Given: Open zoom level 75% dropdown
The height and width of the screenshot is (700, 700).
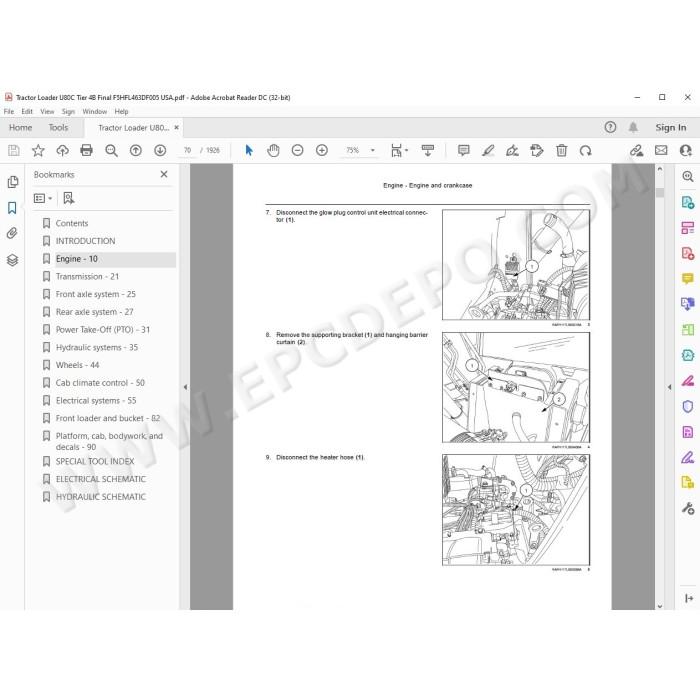Looking at the screenshot, I should pos(373,150).
